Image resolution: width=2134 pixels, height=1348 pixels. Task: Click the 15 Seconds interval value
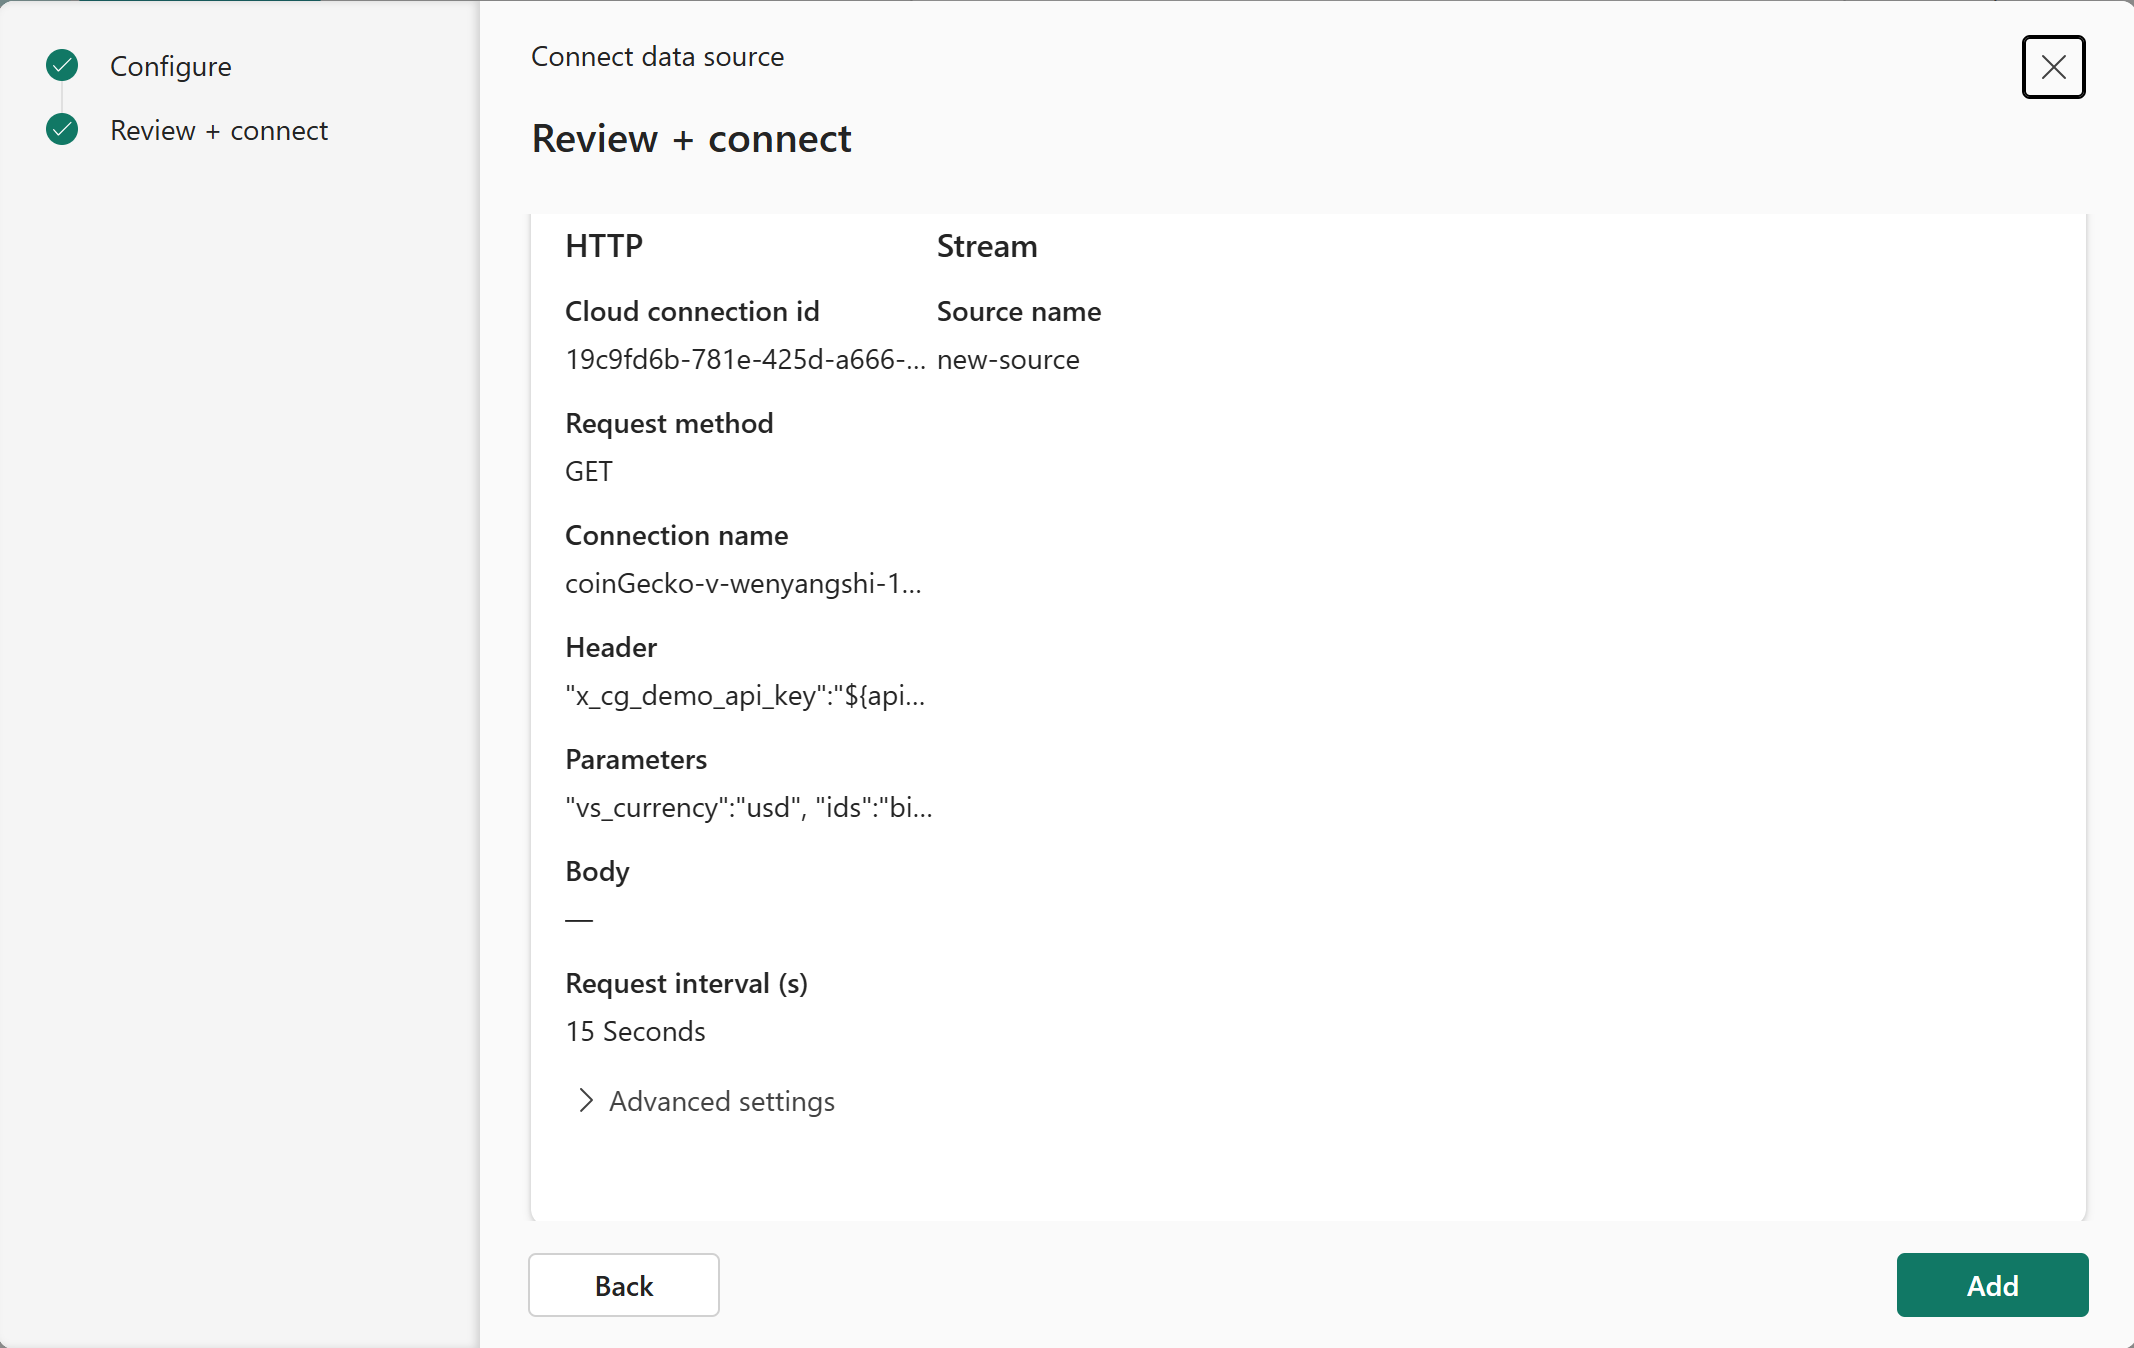tap(635, 1031)
